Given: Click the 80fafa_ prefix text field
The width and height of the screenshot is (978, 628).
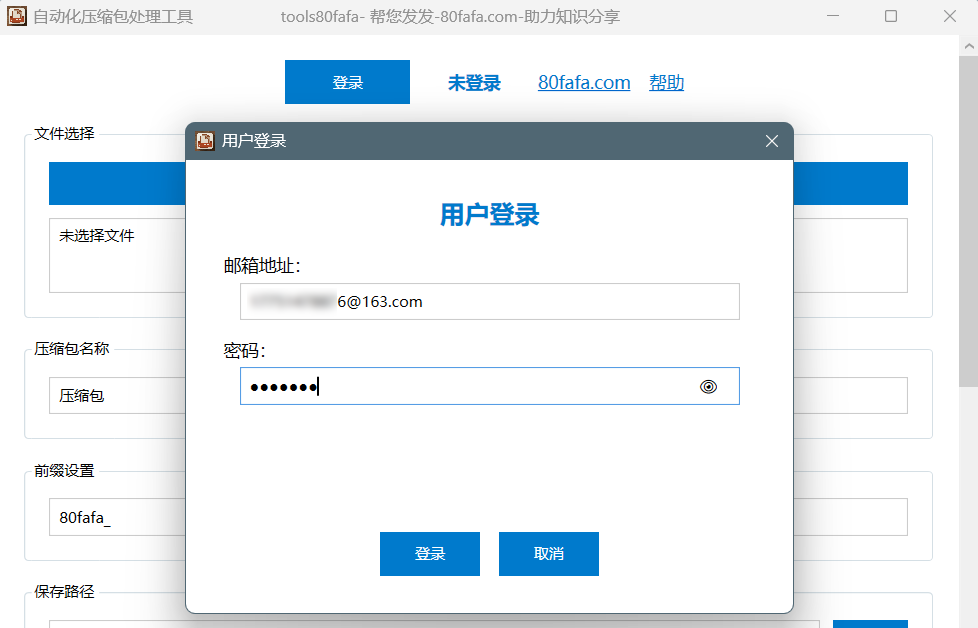Looking at the screenshot, I should coord(115,518).
